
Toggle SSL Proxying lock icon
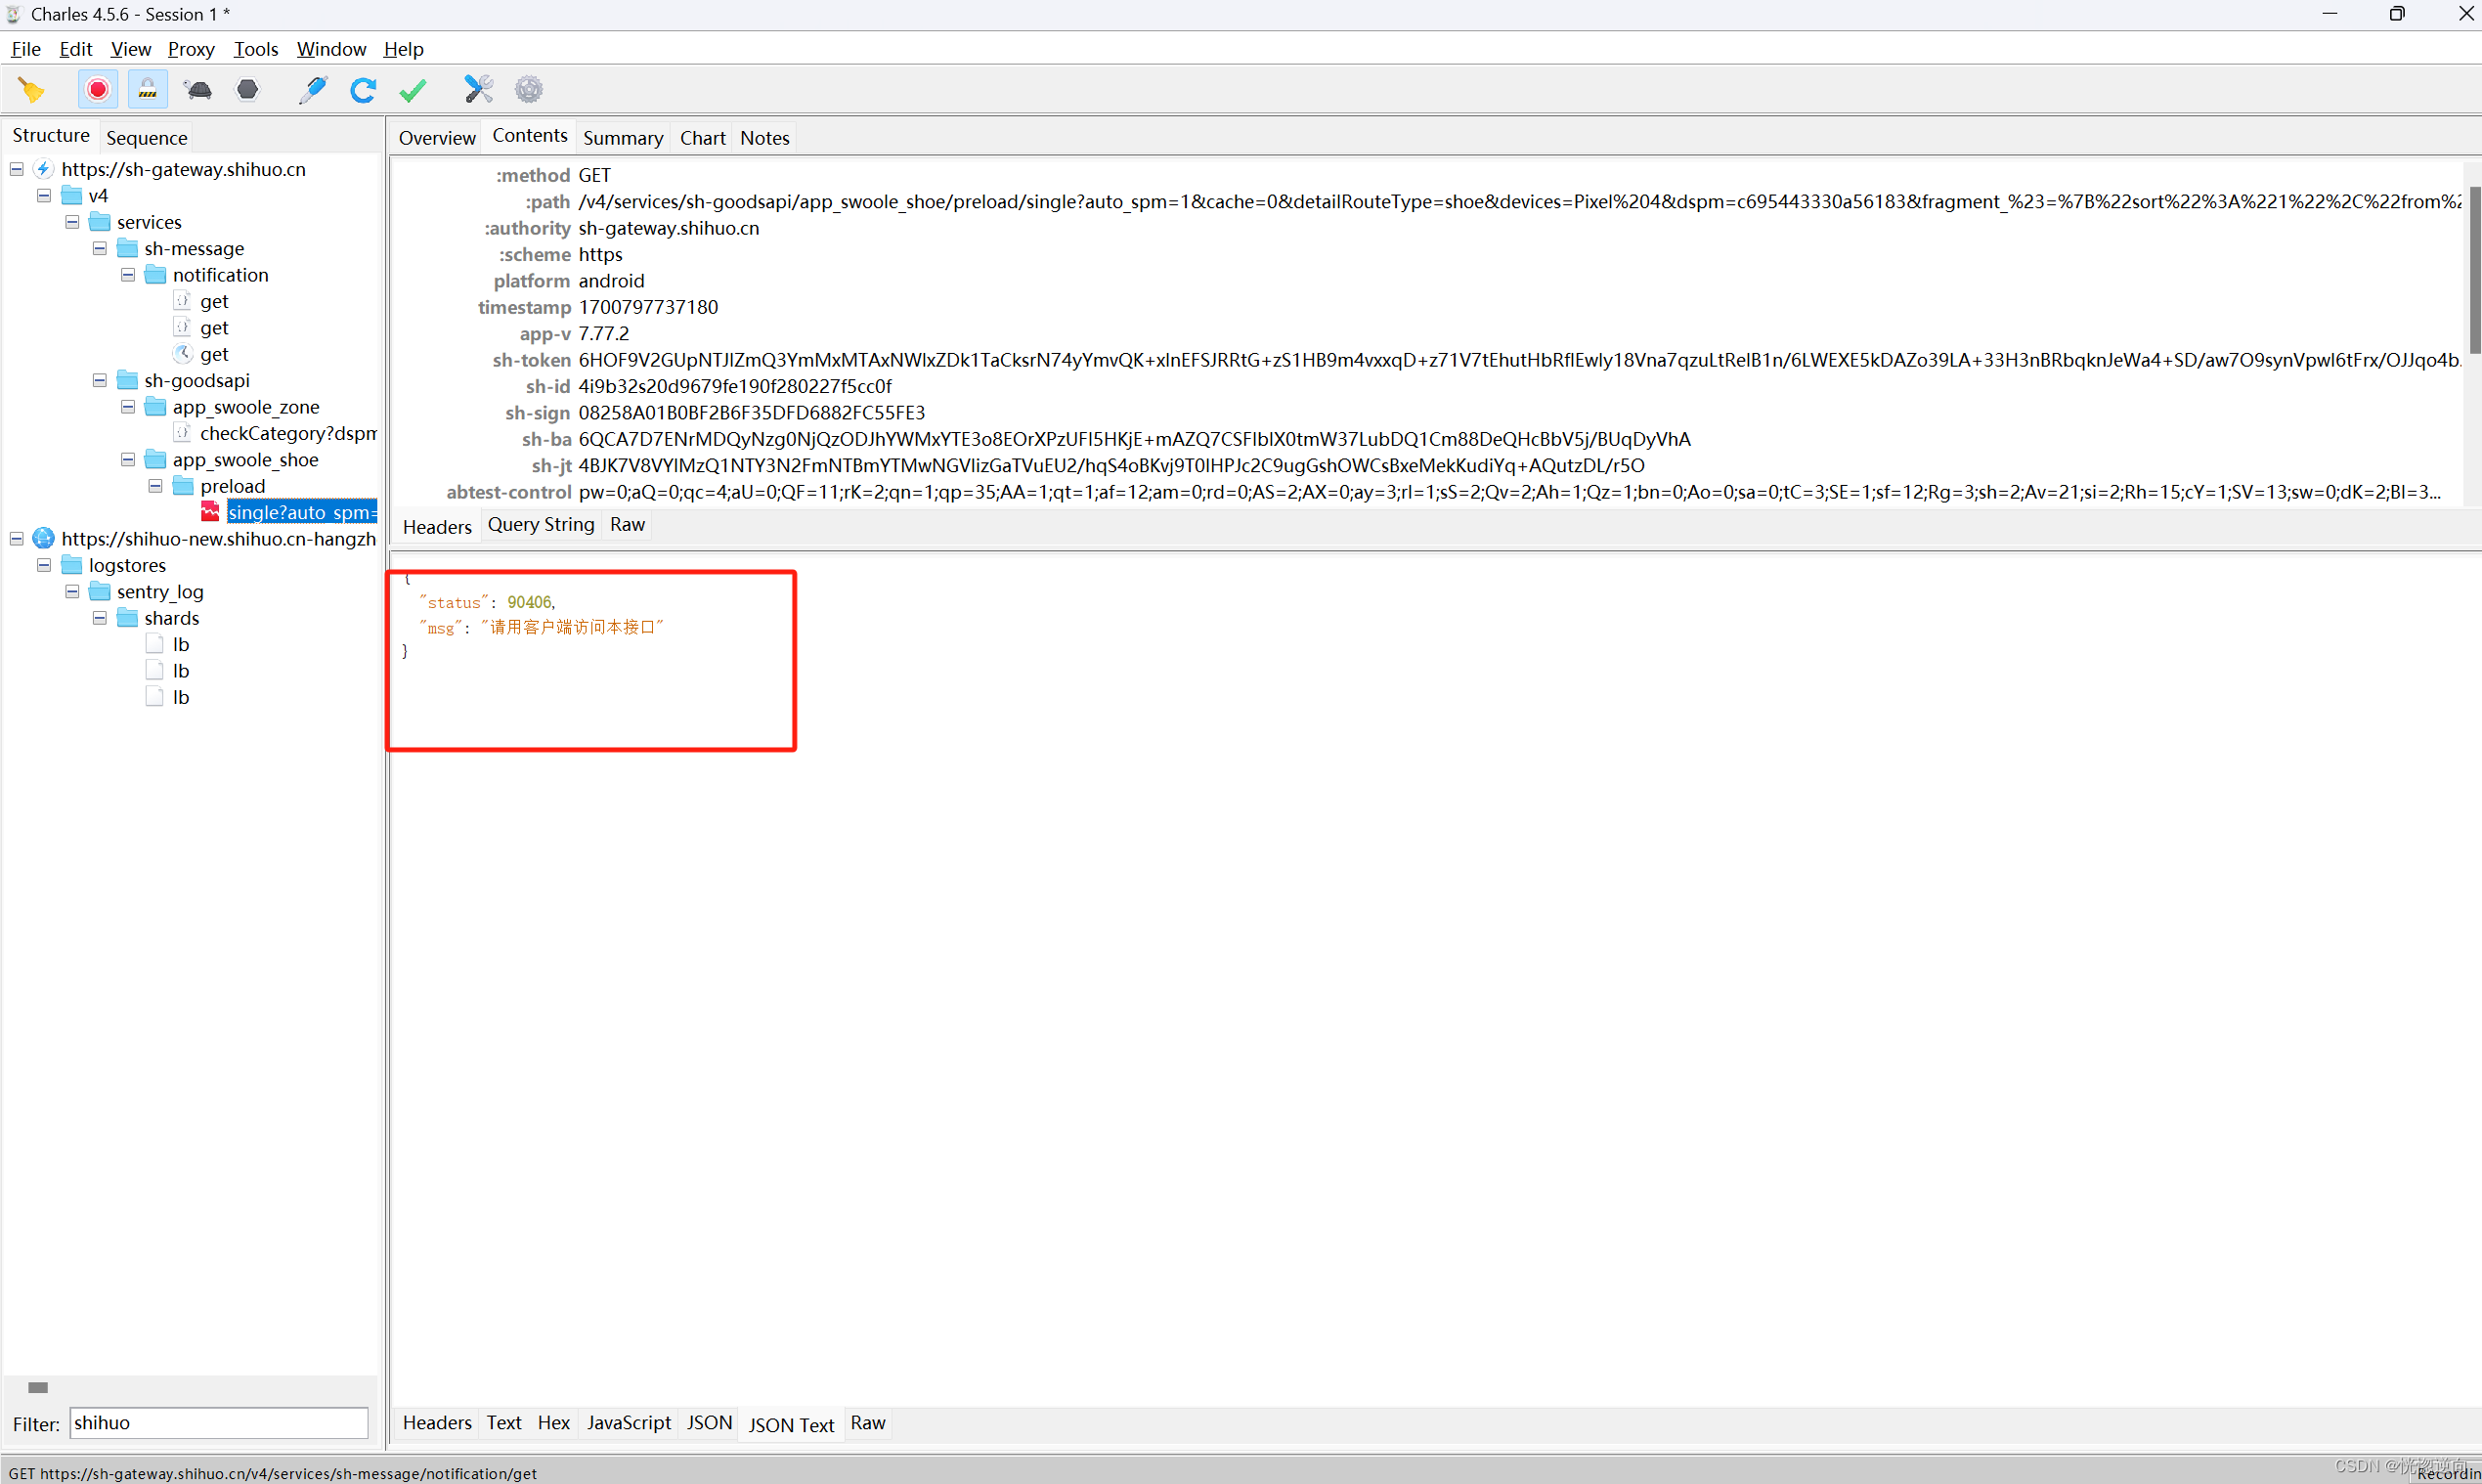tap(148, 90)
